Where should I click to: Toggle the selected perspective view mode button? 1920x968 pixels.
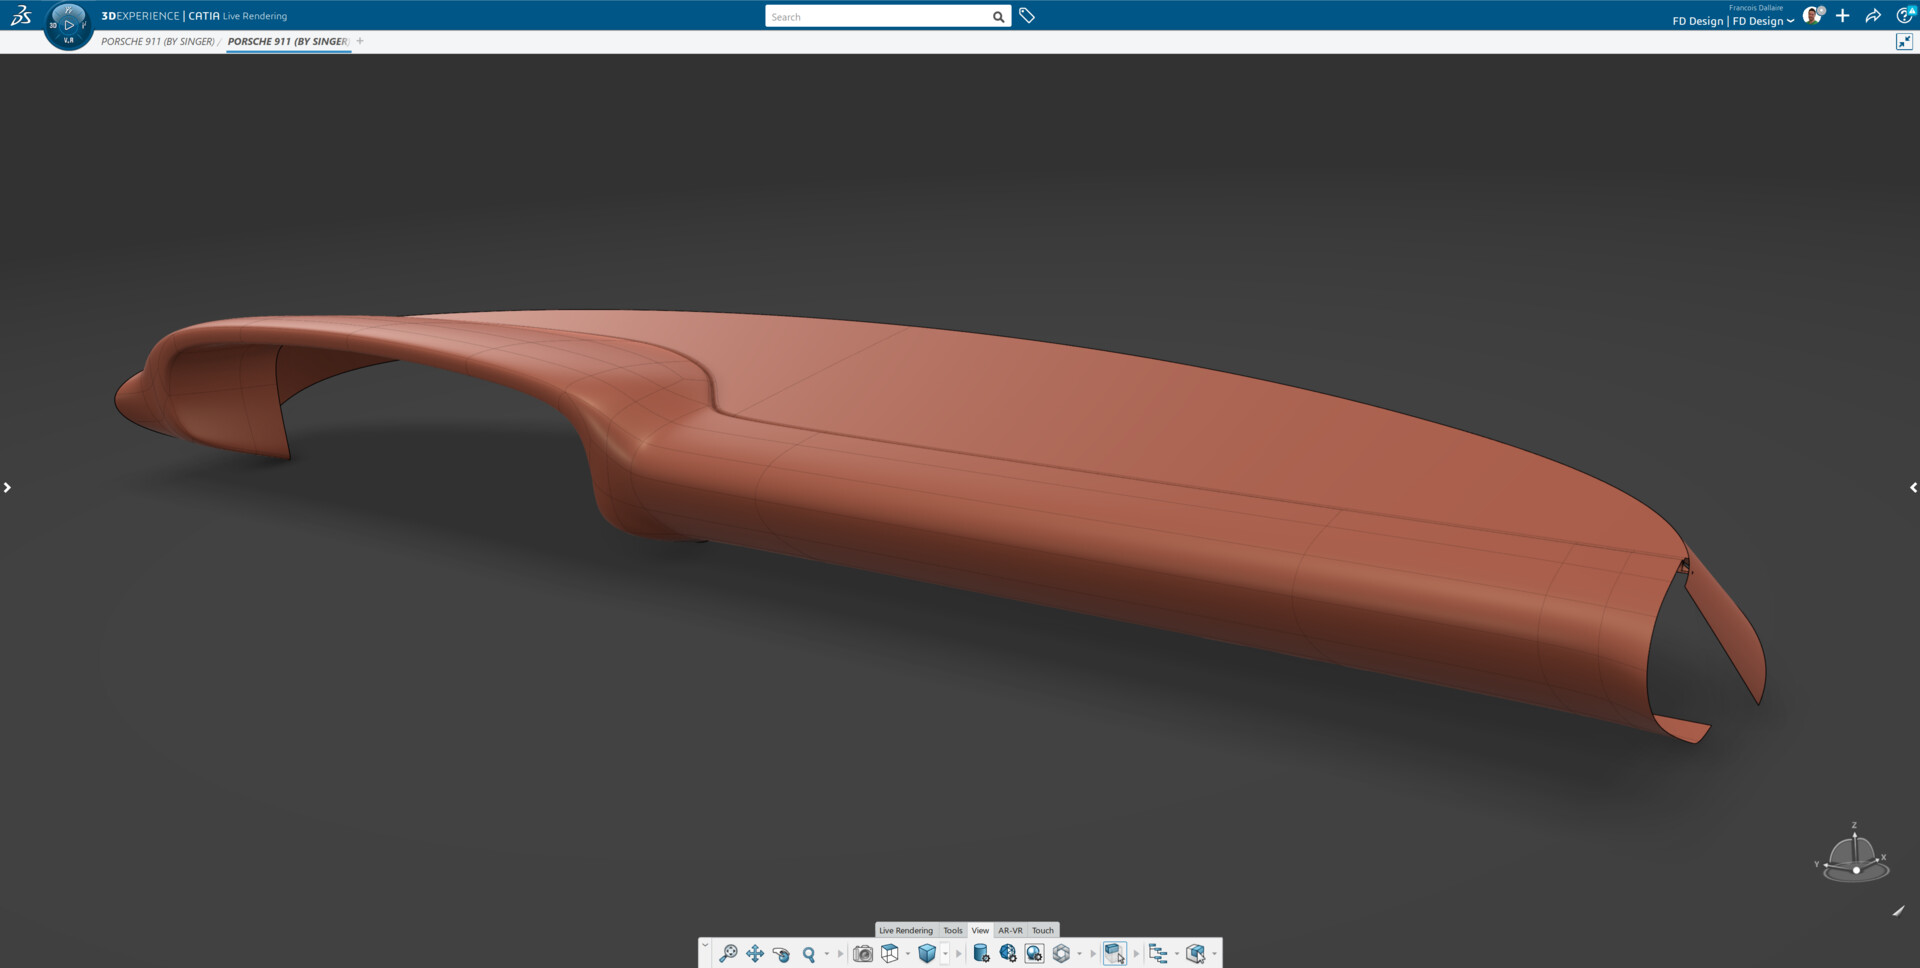coord(1114,954)
